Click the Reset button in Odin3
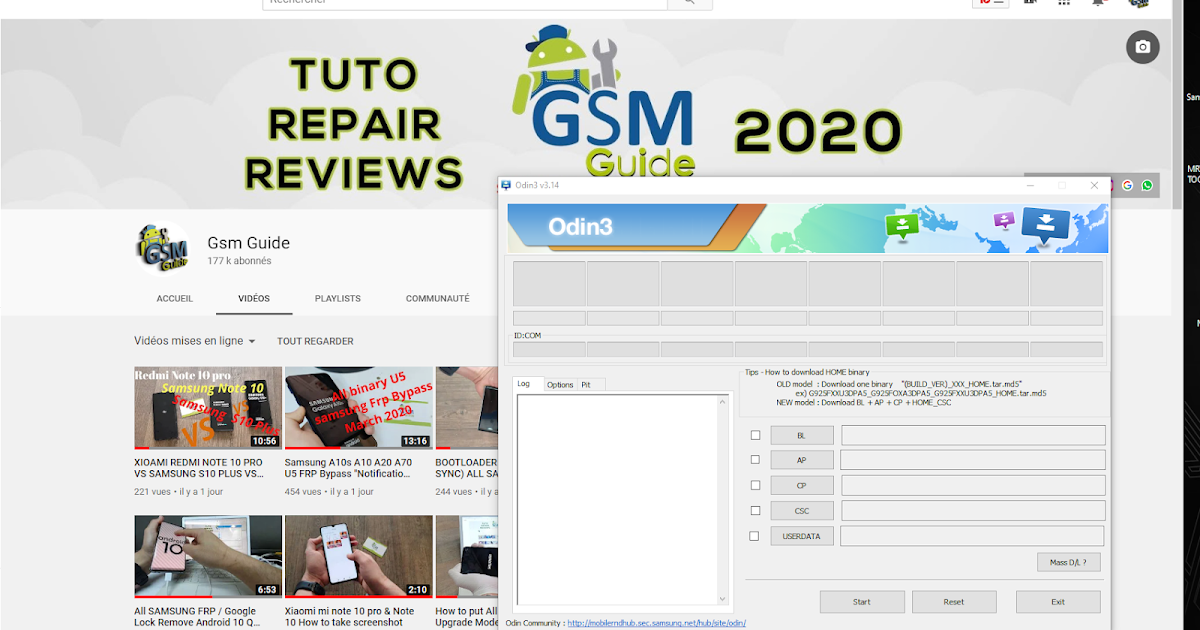Image resolution: width=1200 pixels, height=630 pixels. click(x=954, y=602)
